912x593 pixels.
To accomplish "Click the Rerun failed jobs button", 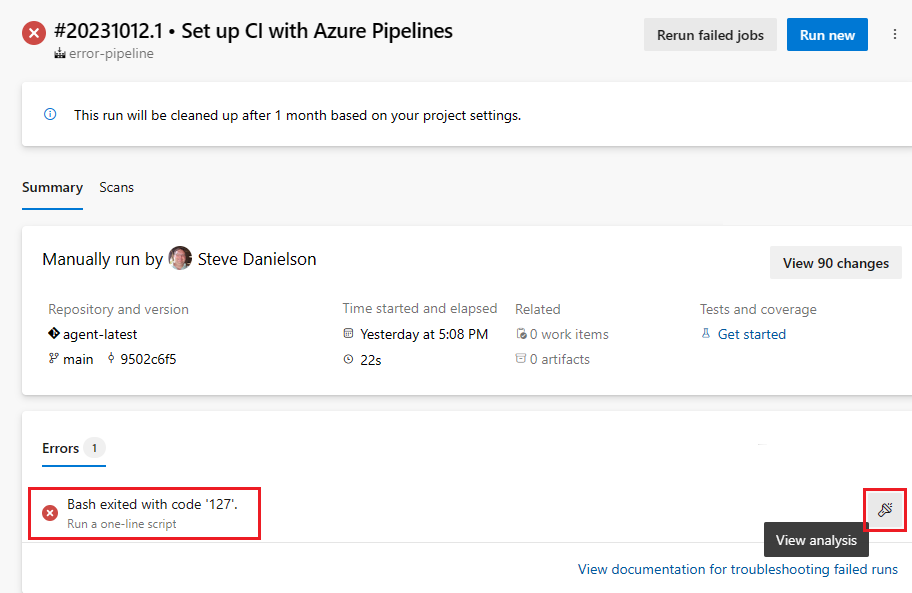I will coord(710,35).
